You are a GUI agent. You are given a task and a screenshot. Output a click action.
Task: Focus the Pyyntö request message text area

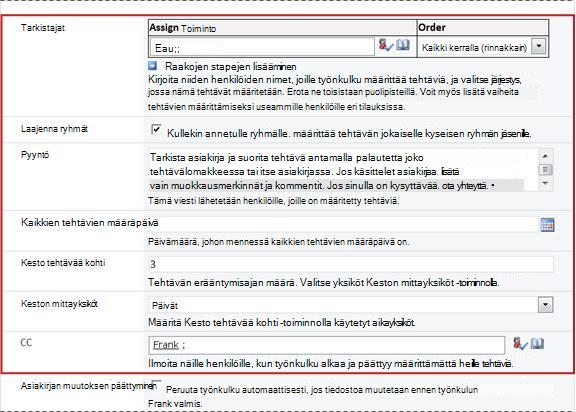click(x=343, y=170)
